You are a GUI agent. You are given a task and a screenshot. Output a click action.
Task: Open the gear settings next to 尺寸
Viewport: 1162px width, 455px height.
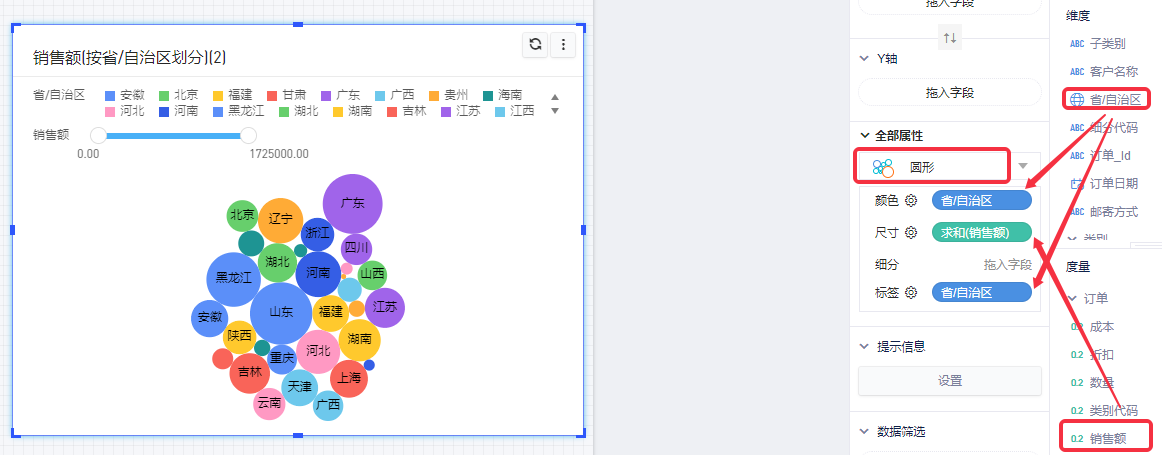pos(911,233)
